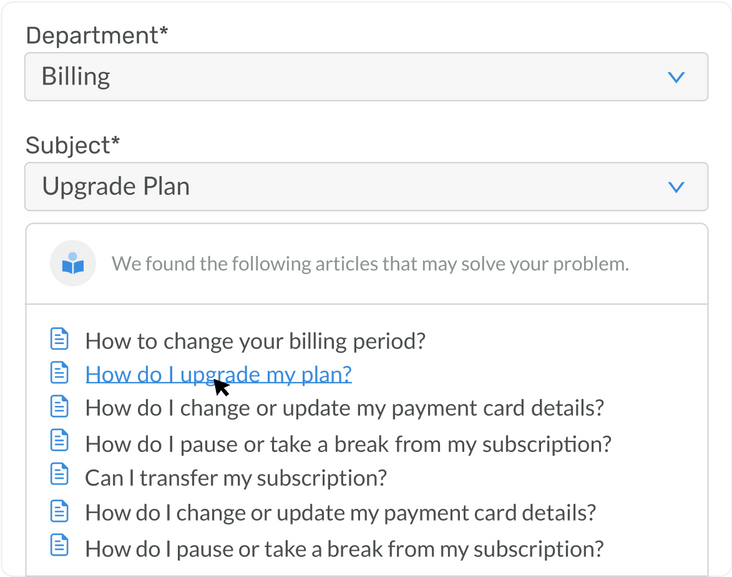Open "How to change your billing period?" article
Image resolution: width=732 pixels, height=577 pixels.
[255, 341]
